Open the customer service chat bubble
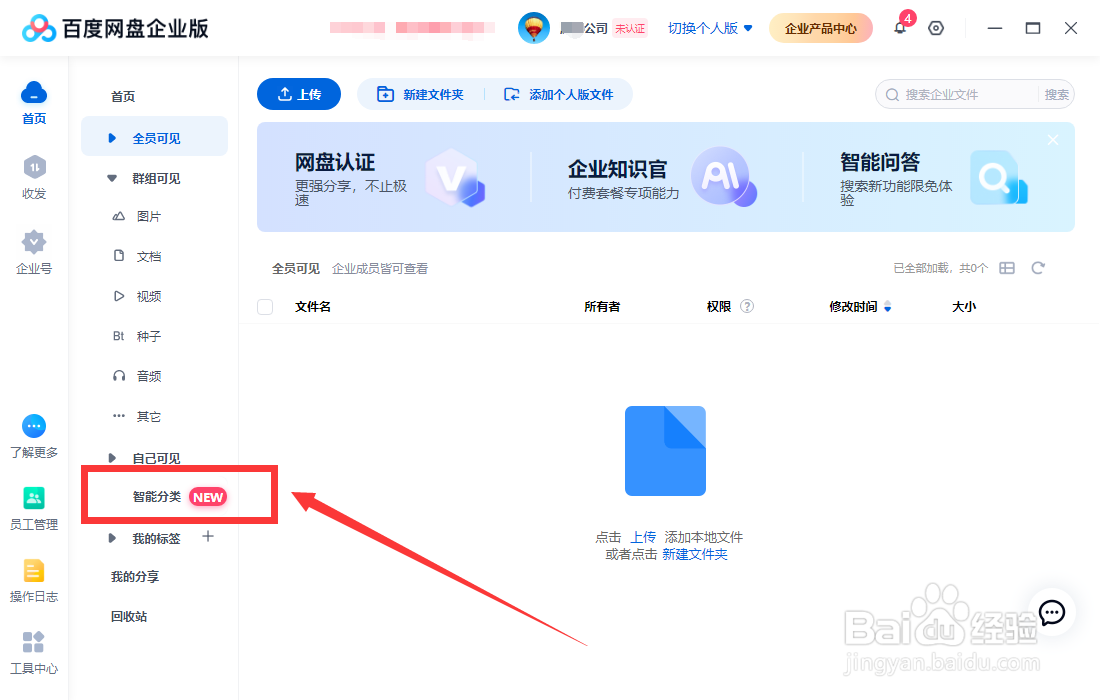 (x=1051, y=613)
